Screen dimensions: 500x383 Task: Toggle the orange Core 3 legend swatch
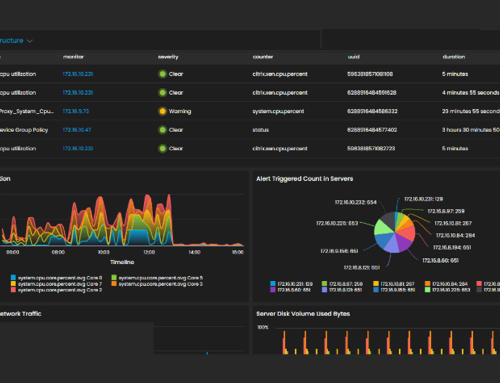coord(114,284)
